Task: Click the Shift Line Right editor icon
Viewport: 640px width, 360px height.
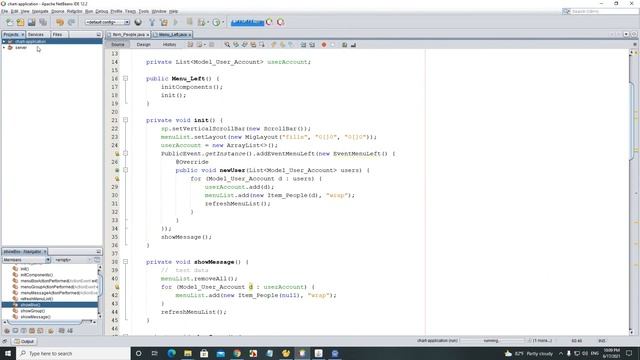Action: click(x=312, y=44)
